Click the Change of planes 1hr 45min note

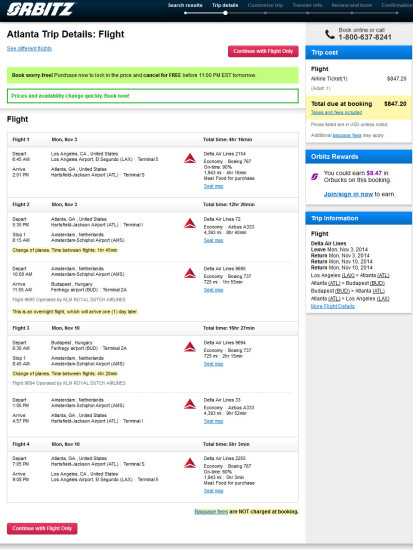coord(65,250)
